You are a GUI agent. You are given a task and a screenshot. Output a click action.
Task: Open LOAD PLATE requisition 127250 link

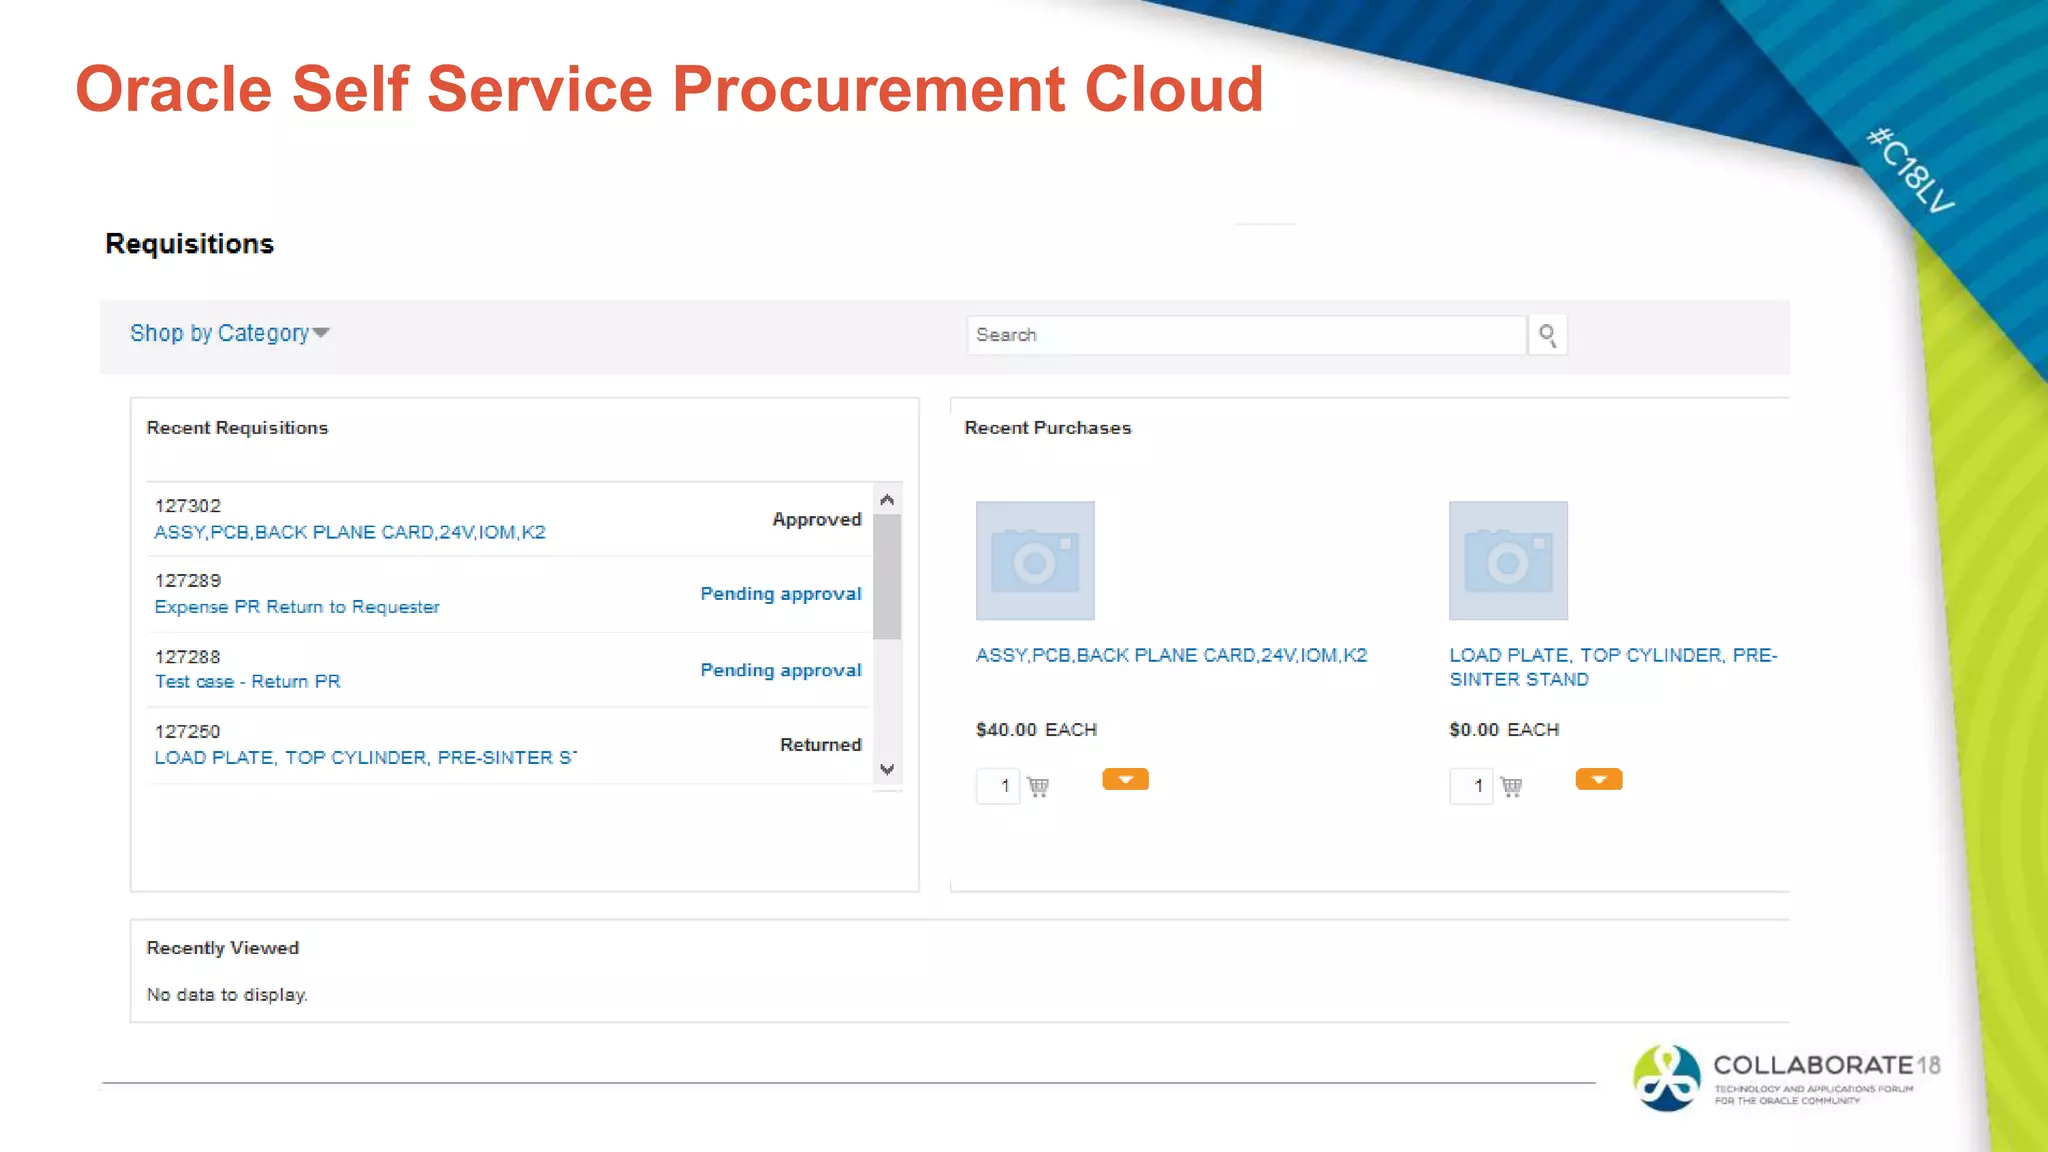click(365, 758)
